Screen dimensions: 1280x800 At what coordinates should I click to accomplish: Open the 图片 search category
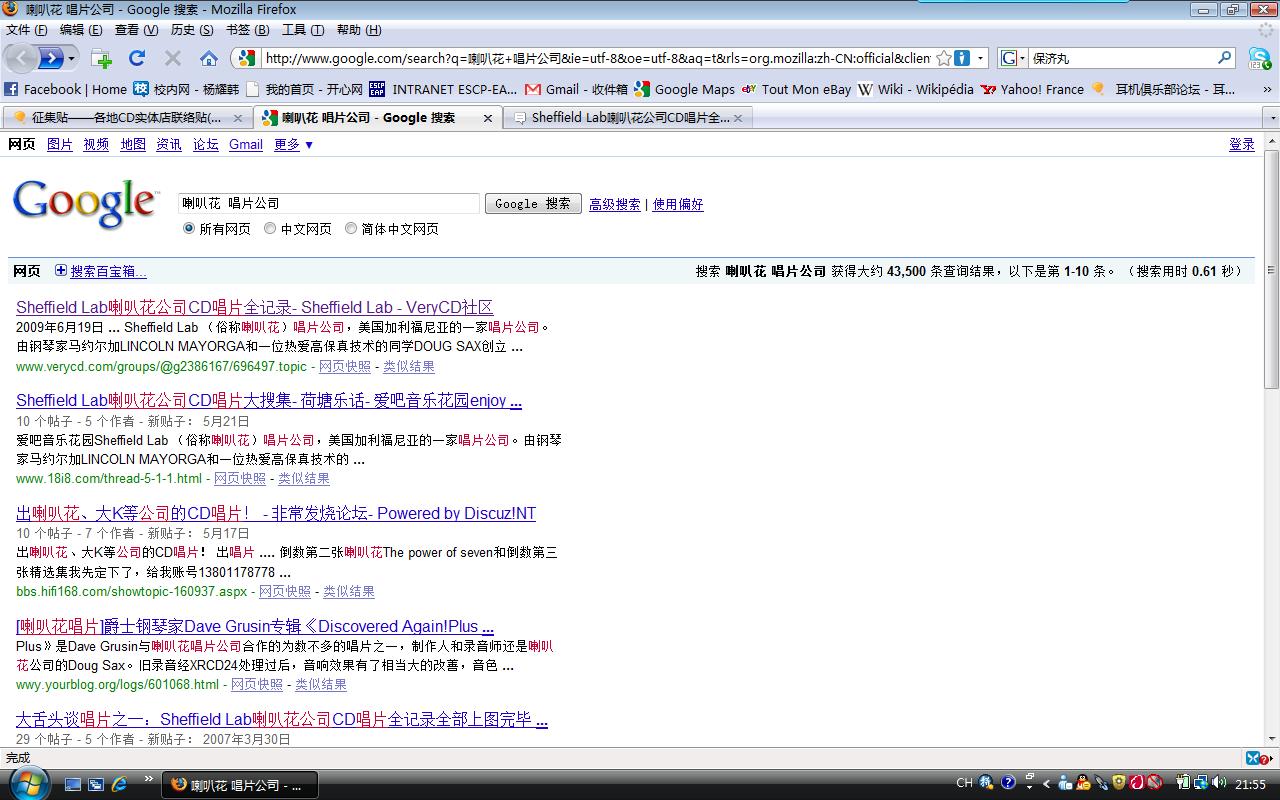pos(60,145)
